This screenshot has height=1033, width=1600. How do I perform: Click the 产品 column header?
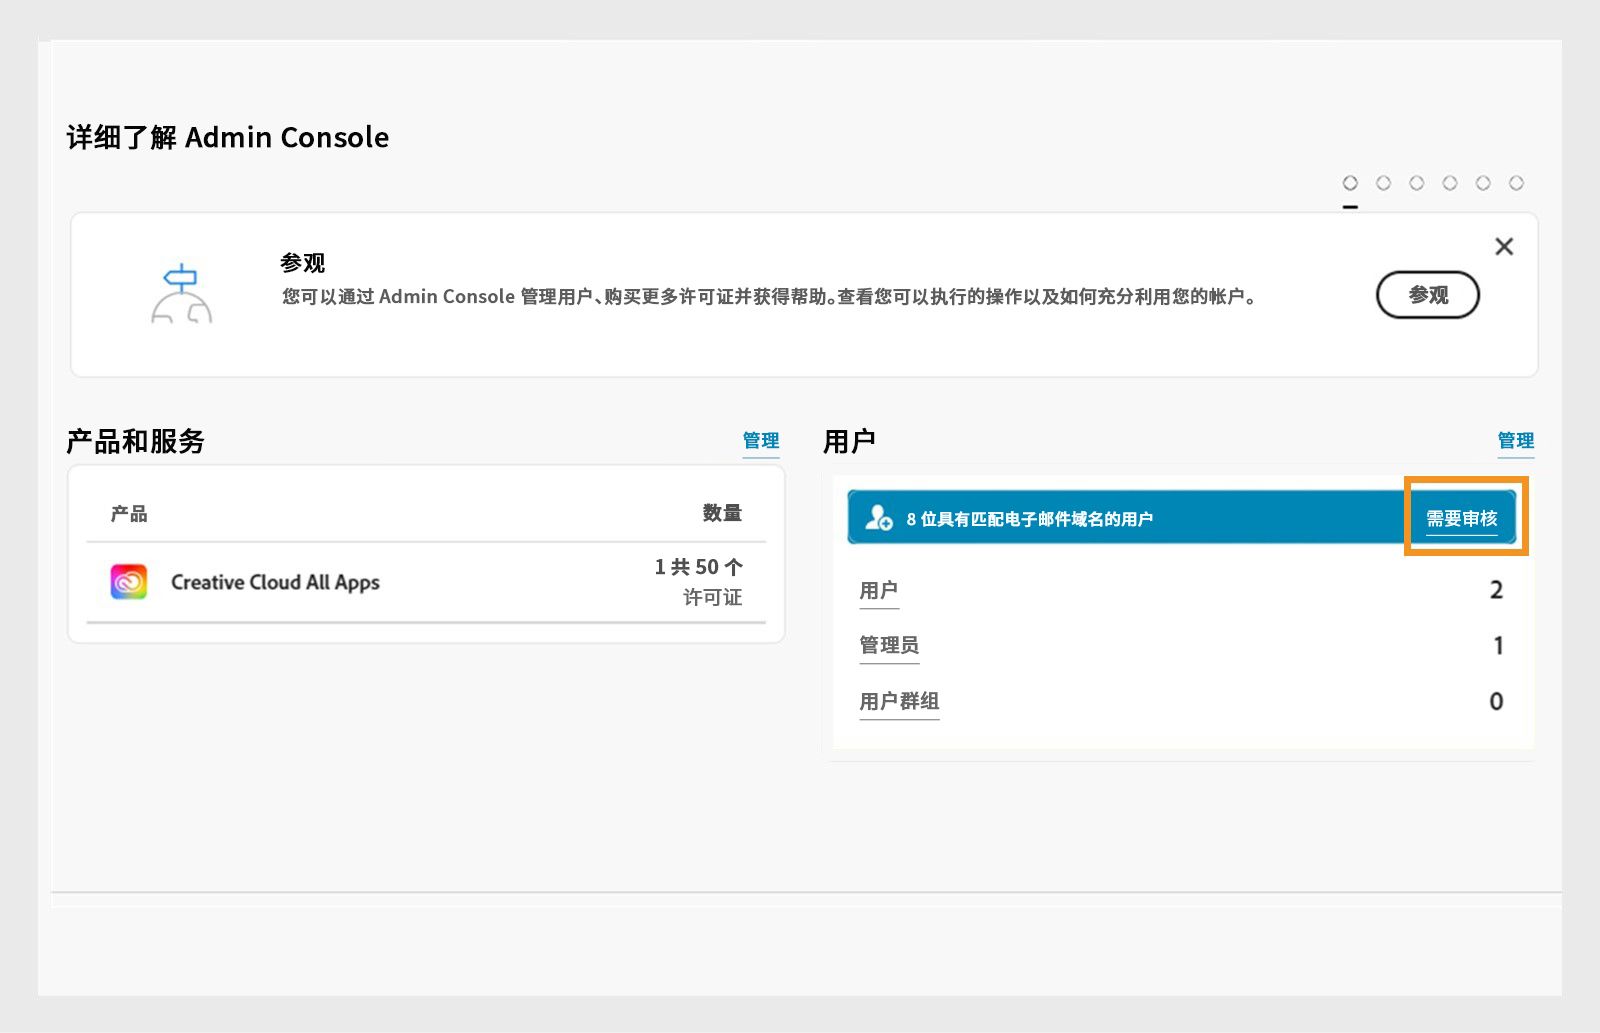tap(129, 514)
